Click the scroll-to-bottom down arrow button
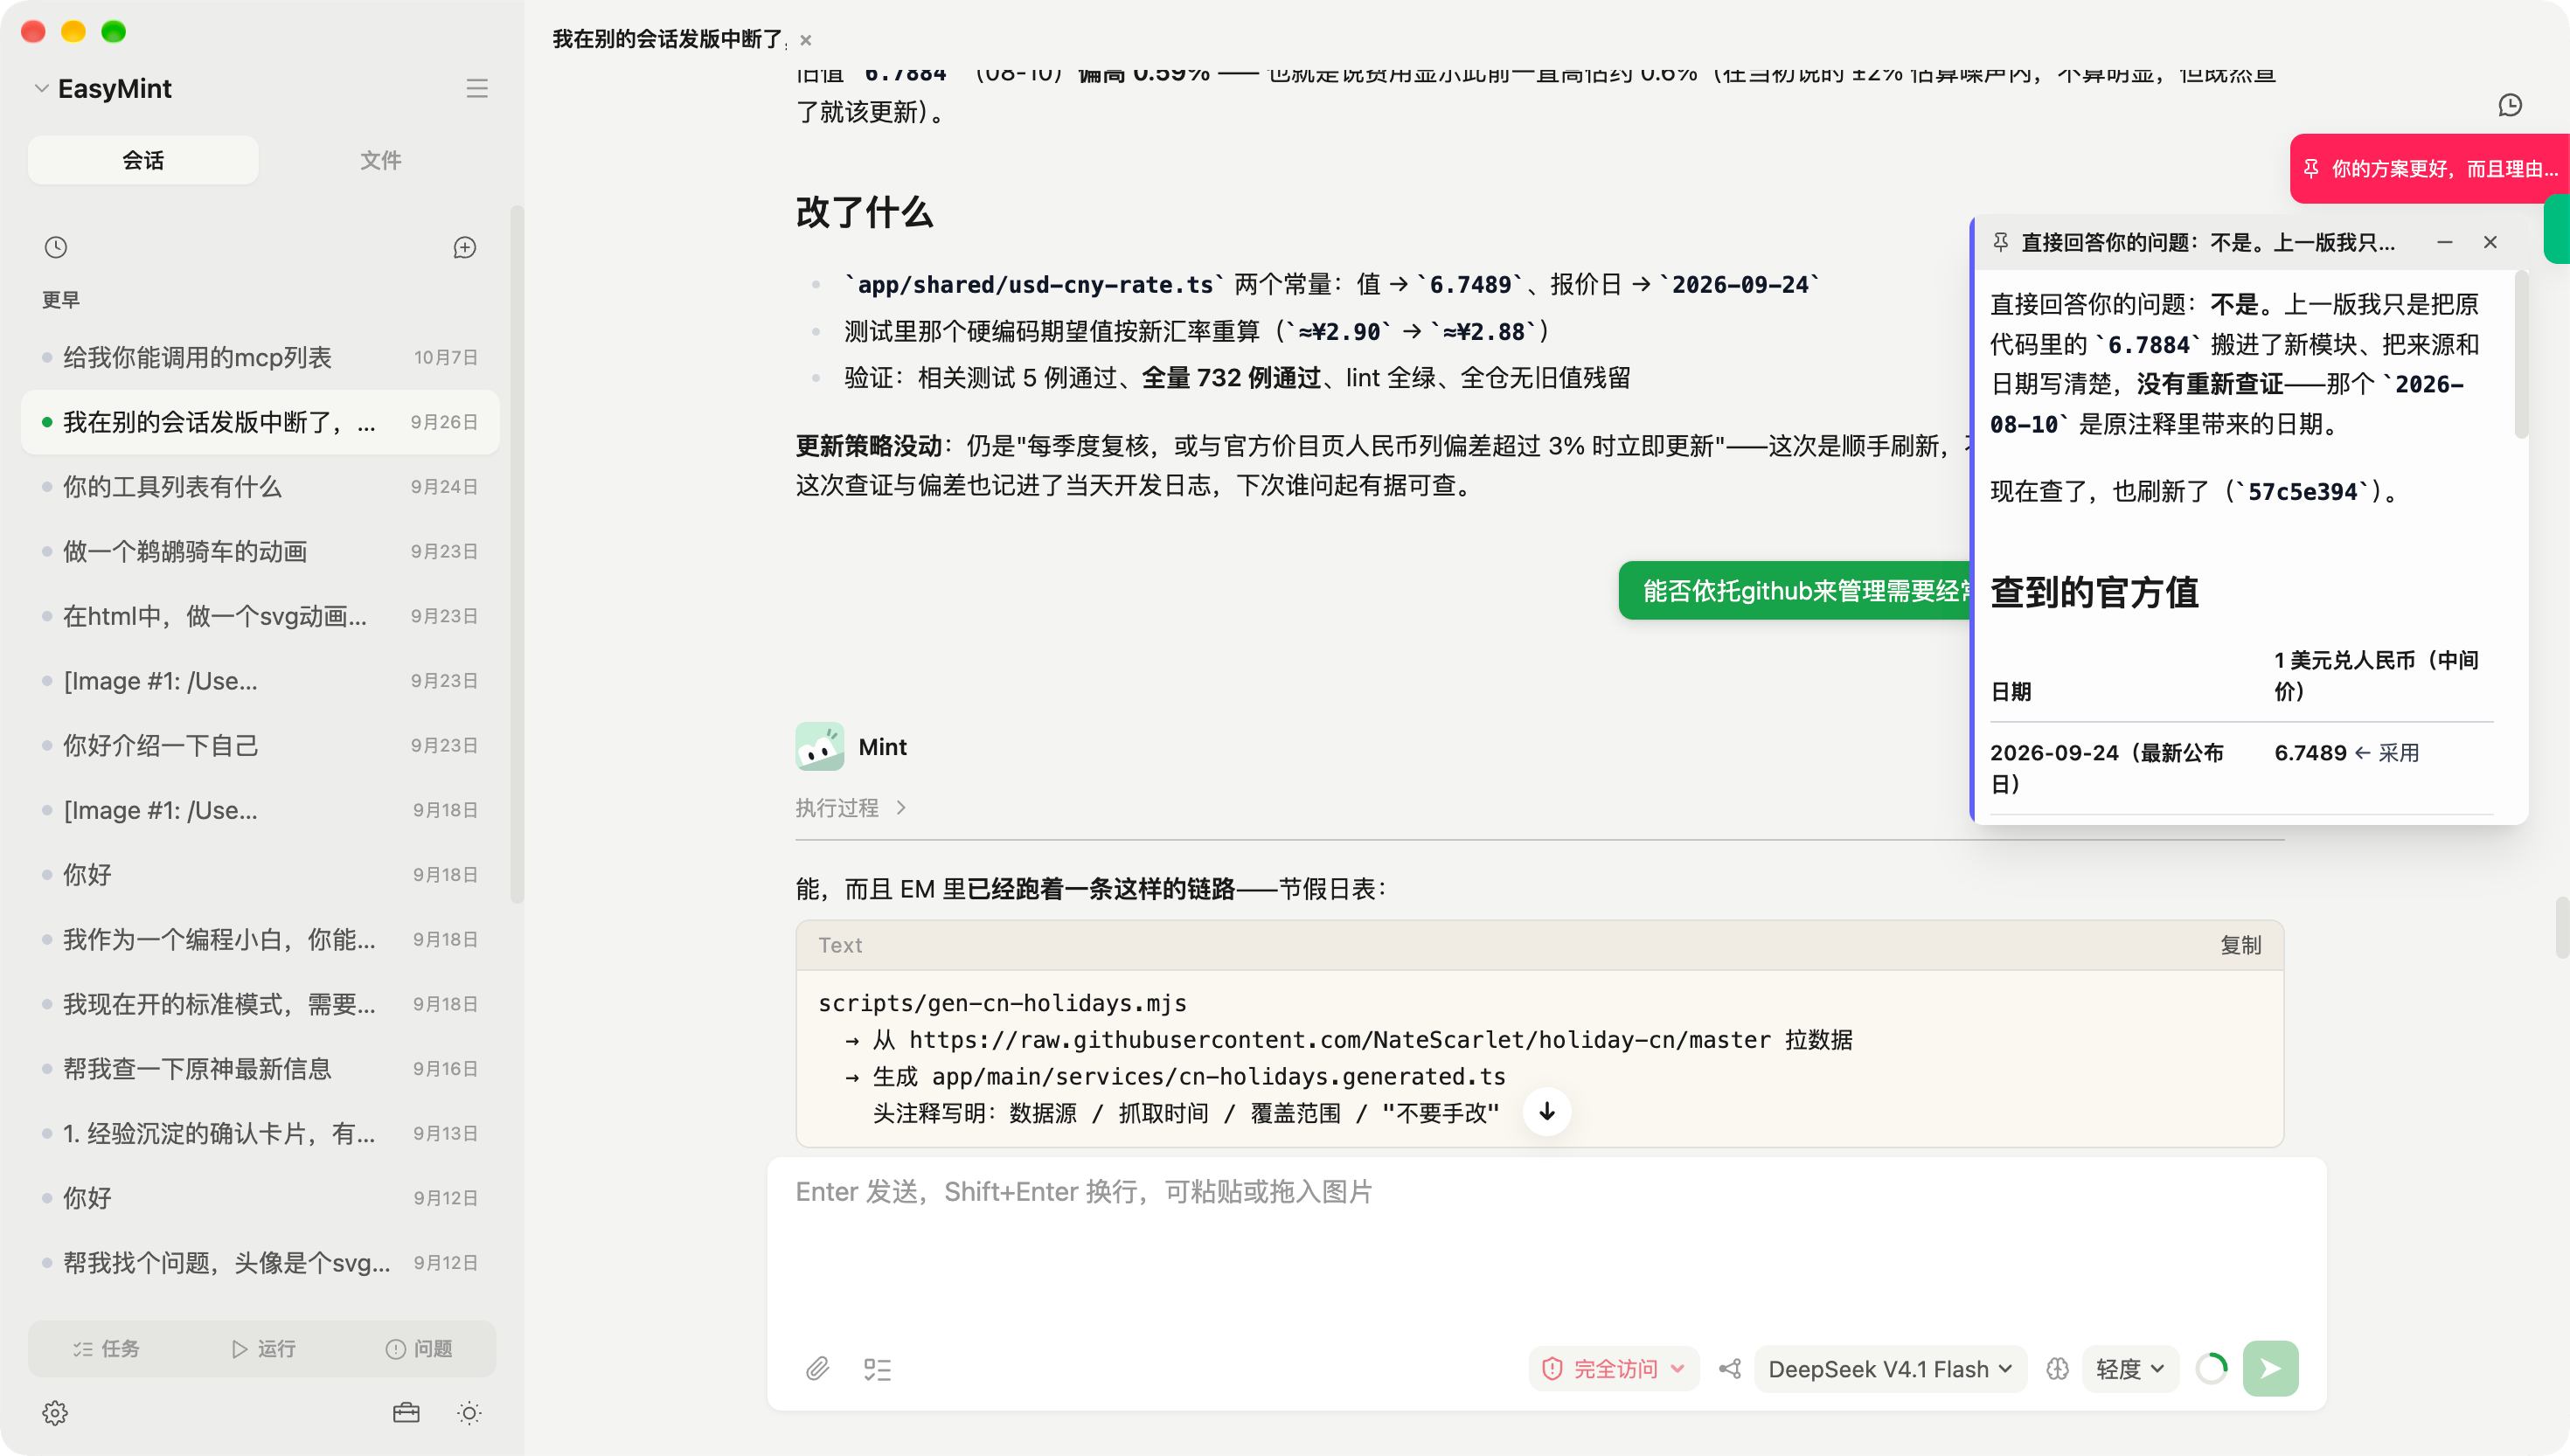 tap(1547, 1112)
